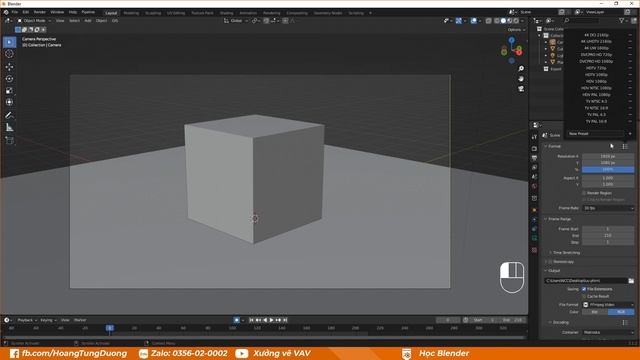Open the Tool properties tab icon

534,137
